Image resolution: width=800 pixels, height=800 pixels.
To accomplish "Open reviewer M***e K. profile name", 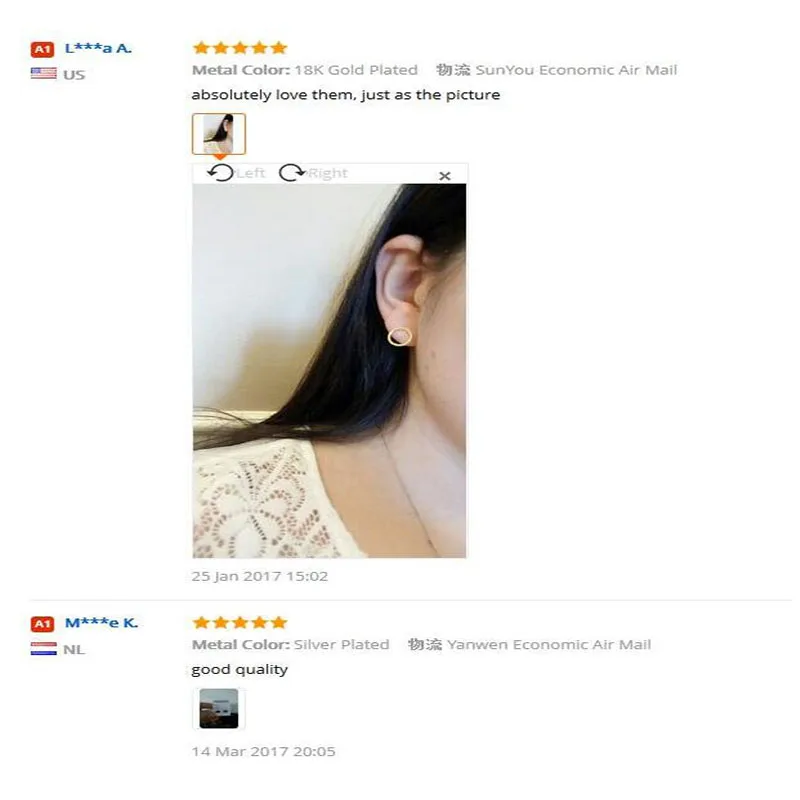I will point(102,623).
